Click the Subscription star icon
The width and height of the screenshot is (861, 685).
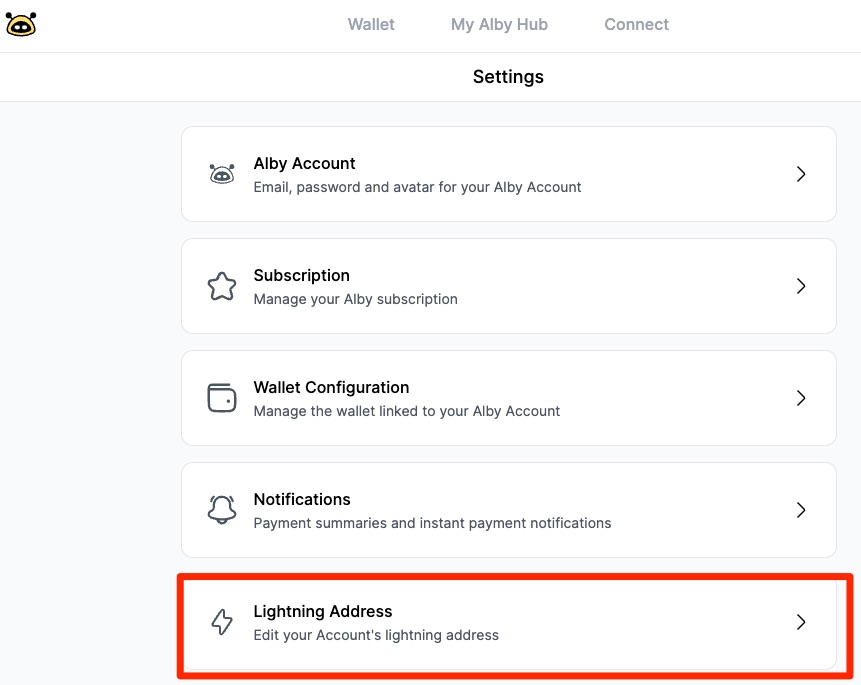(x=222, y=286)
